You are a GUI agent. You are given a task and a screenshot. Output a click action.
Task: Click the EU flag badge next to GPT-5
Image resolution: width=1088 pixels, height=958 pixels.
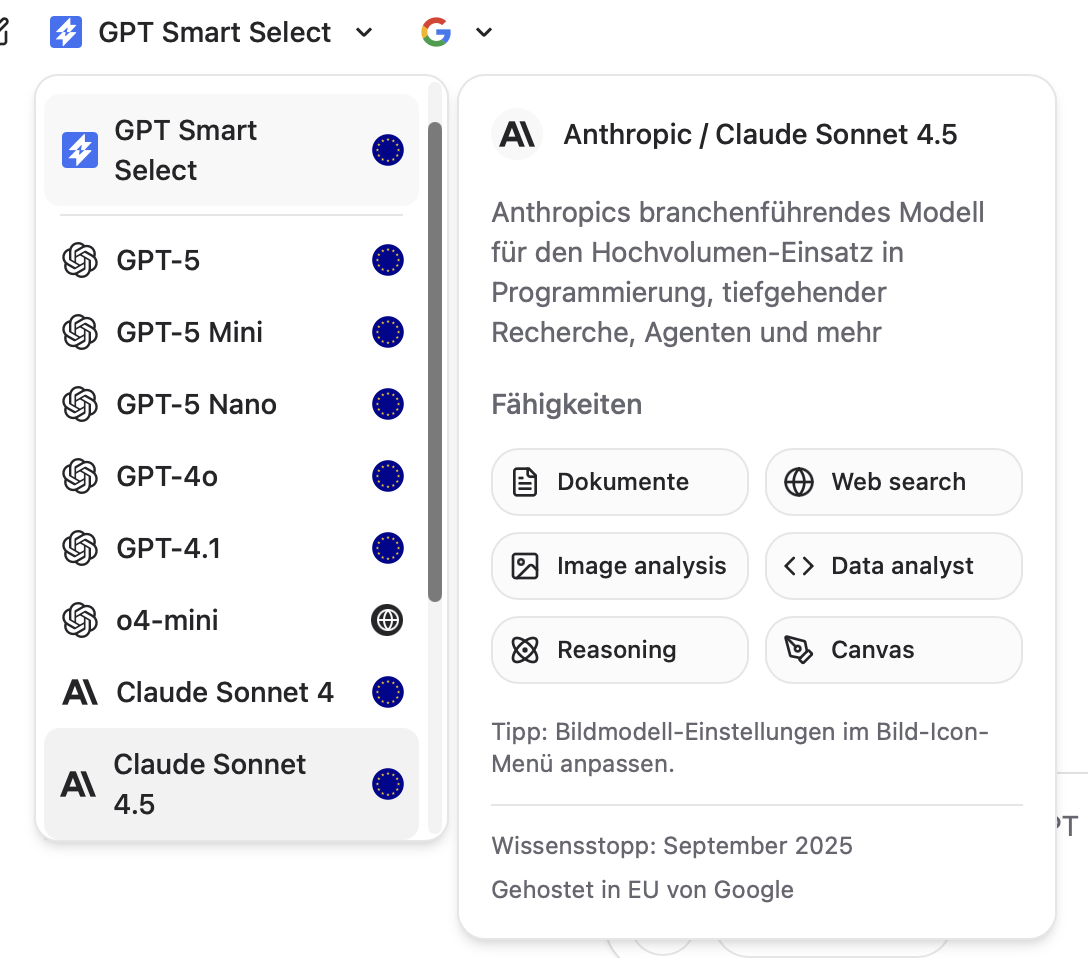(387, 260)
